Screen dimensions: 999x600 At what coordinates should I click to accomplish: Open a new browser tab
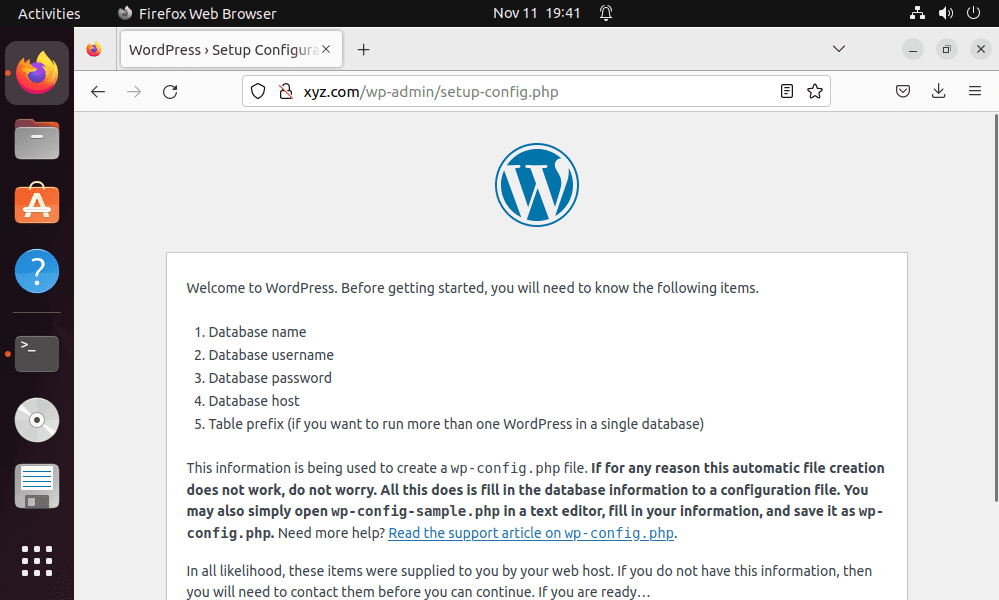click(x=363, y=50)
